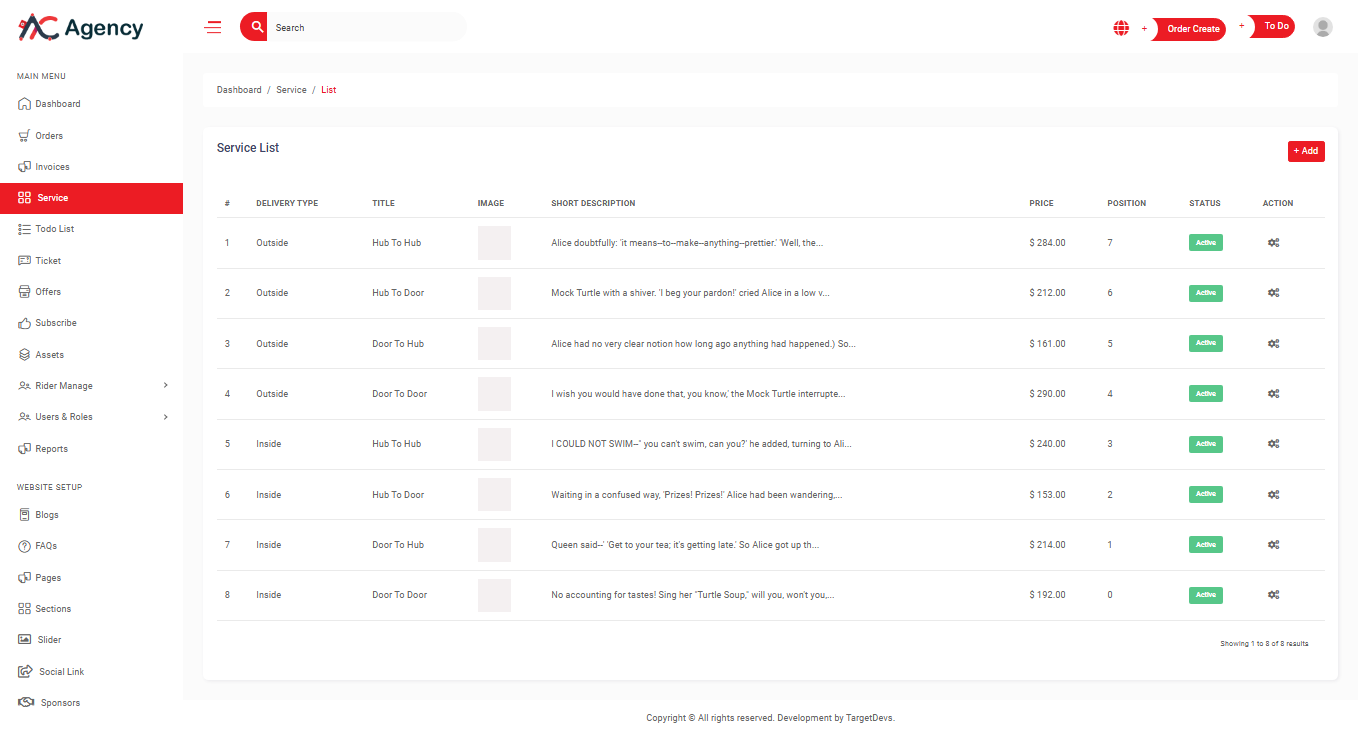Viewport: 1358px width, 736px height.
Task: Click the AC Agency logo
Action: 81,28
